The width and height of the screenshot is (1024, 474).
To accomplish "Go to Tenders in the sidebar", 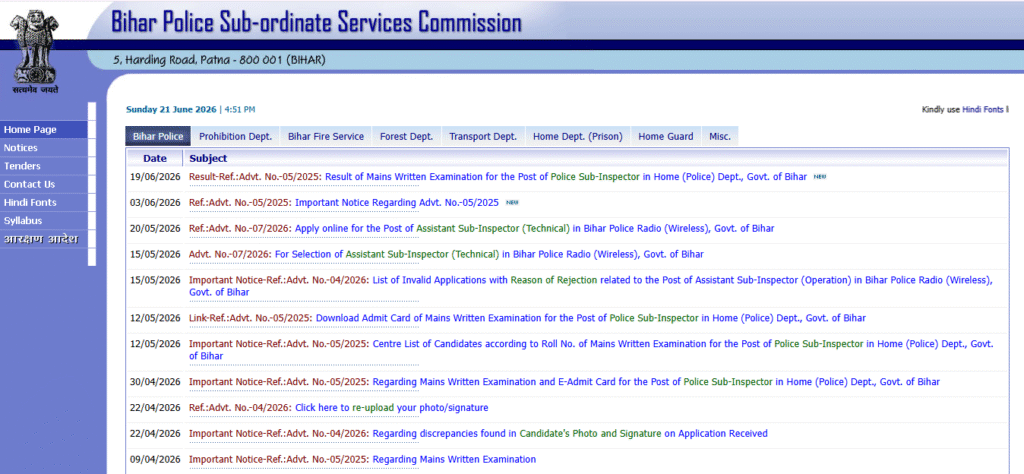I will [x=44, y=166].
